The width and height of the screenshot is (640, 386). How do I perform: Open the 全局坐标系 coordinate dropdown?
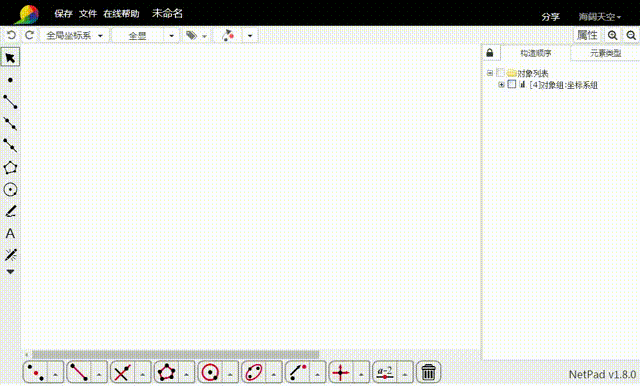click(74, 35)
